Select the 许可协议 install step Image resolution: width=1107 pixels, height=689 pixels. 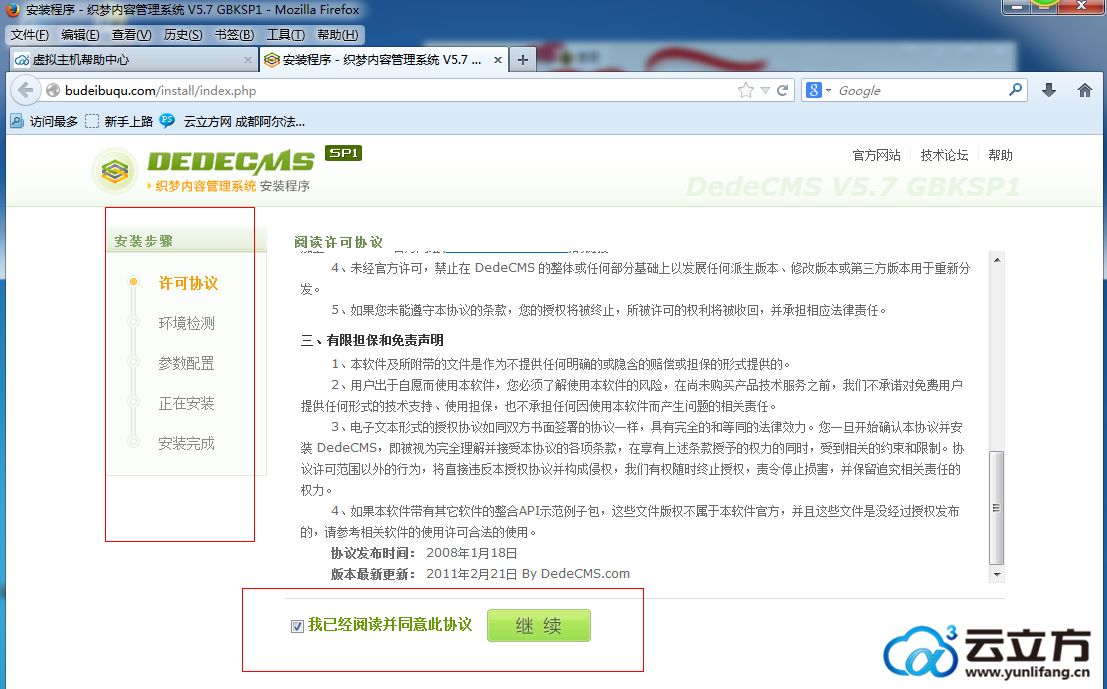click(188, 284)
